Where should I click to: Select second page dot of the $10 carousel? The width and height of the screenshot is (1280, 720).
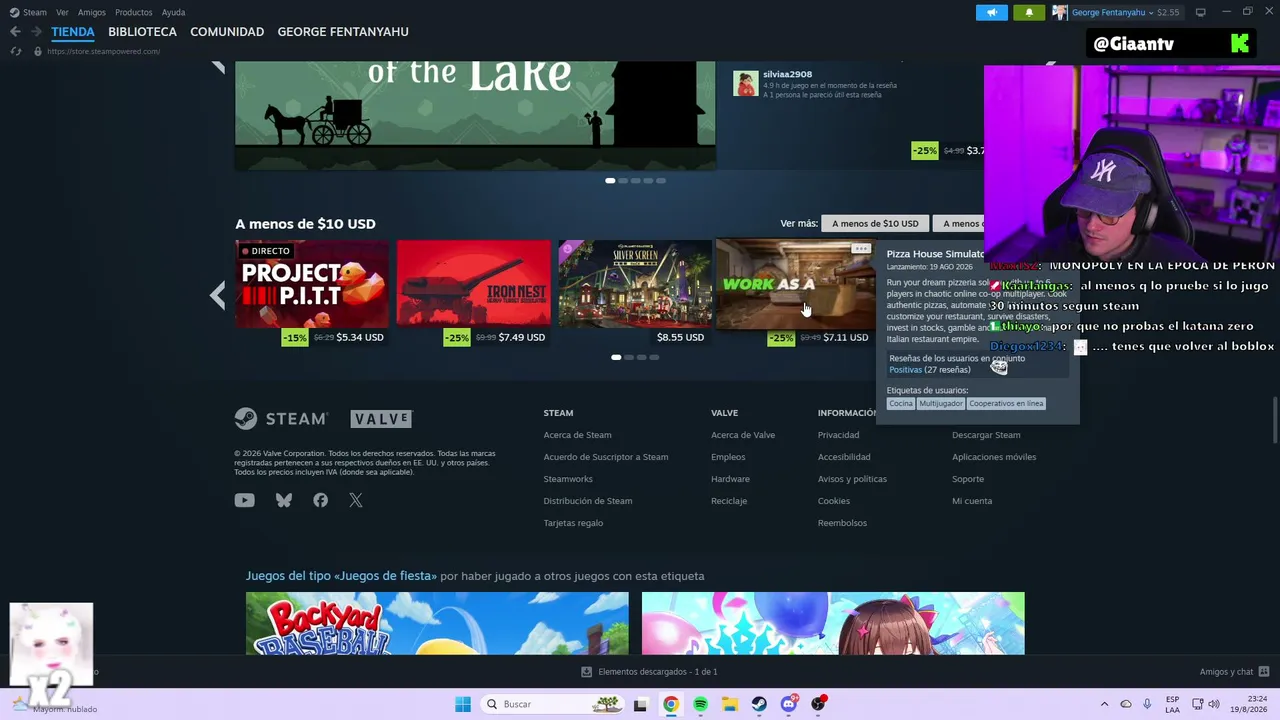[629, 357]
